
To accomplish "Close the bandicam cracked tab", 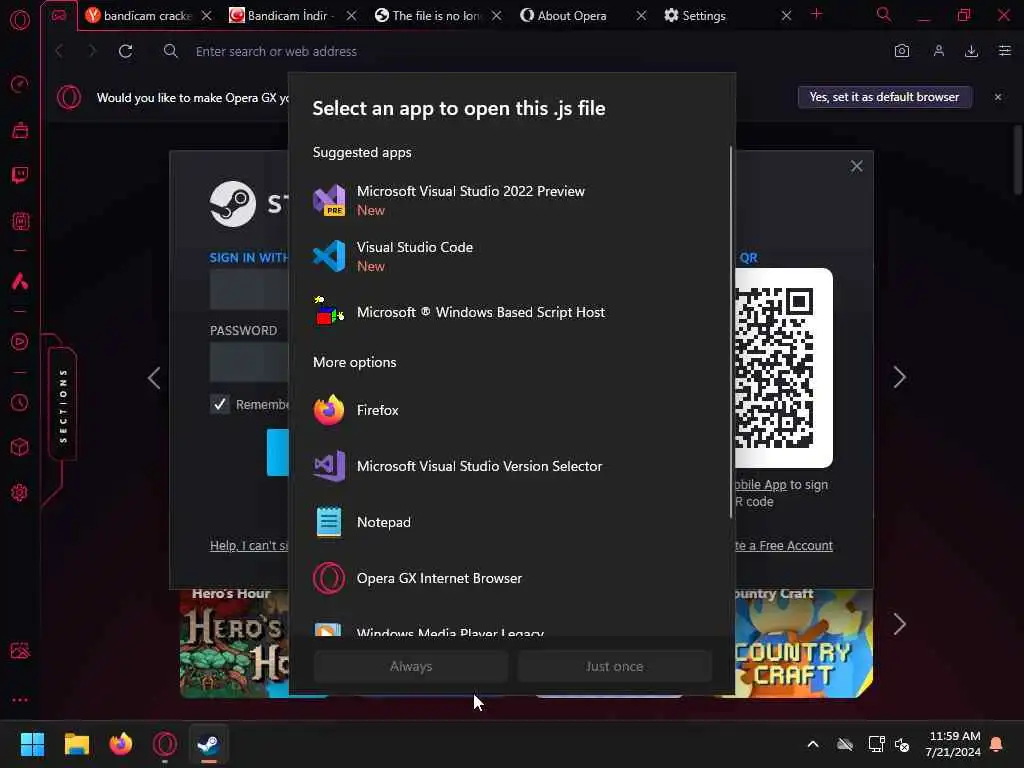I will tap(206, 16).
